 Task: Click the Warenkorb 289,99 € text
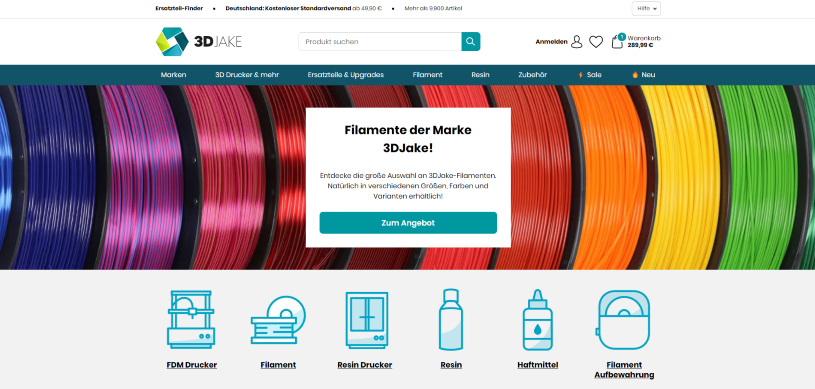(x=644, y=42)
